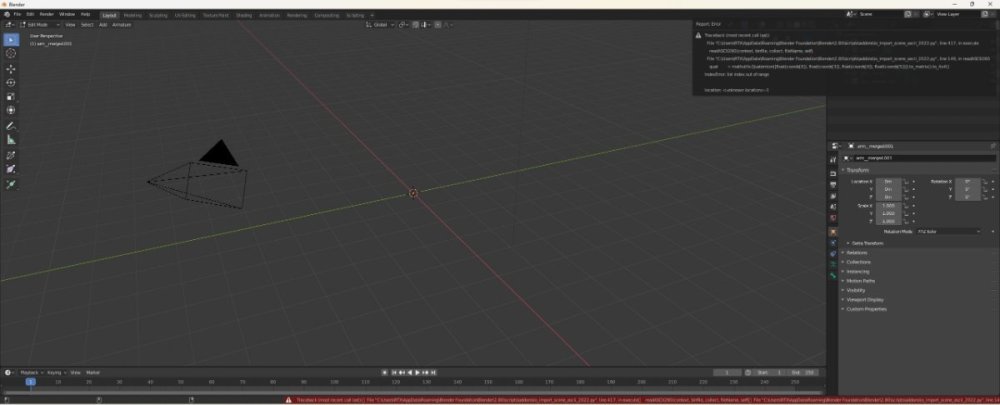Toggle the timeline use preview range clock
This screenshot has width=1000, height=405.
coord(747,372)
